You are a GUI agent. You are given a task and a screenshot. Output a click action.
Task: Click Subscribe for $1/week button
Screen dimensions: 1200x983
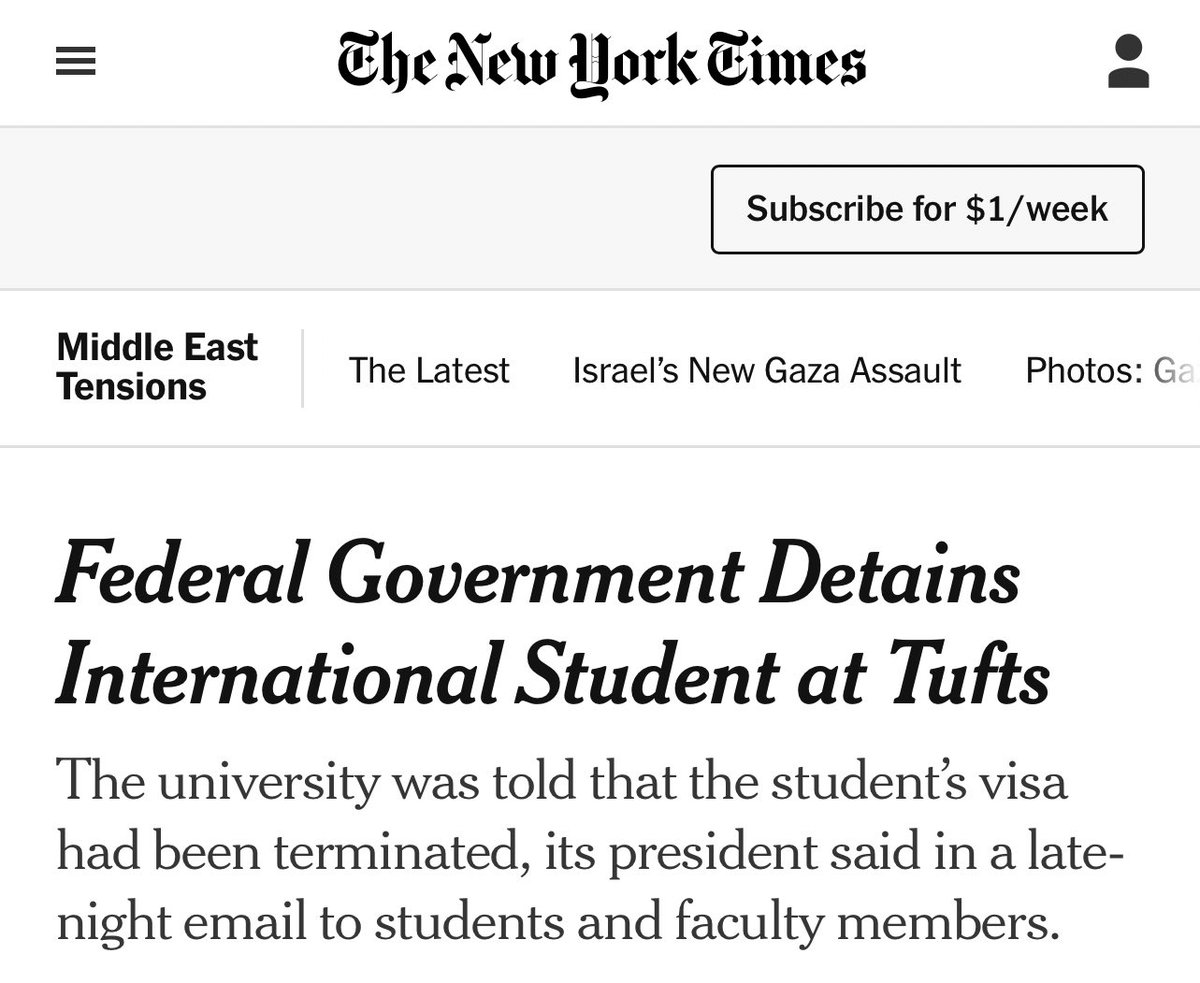927,209
